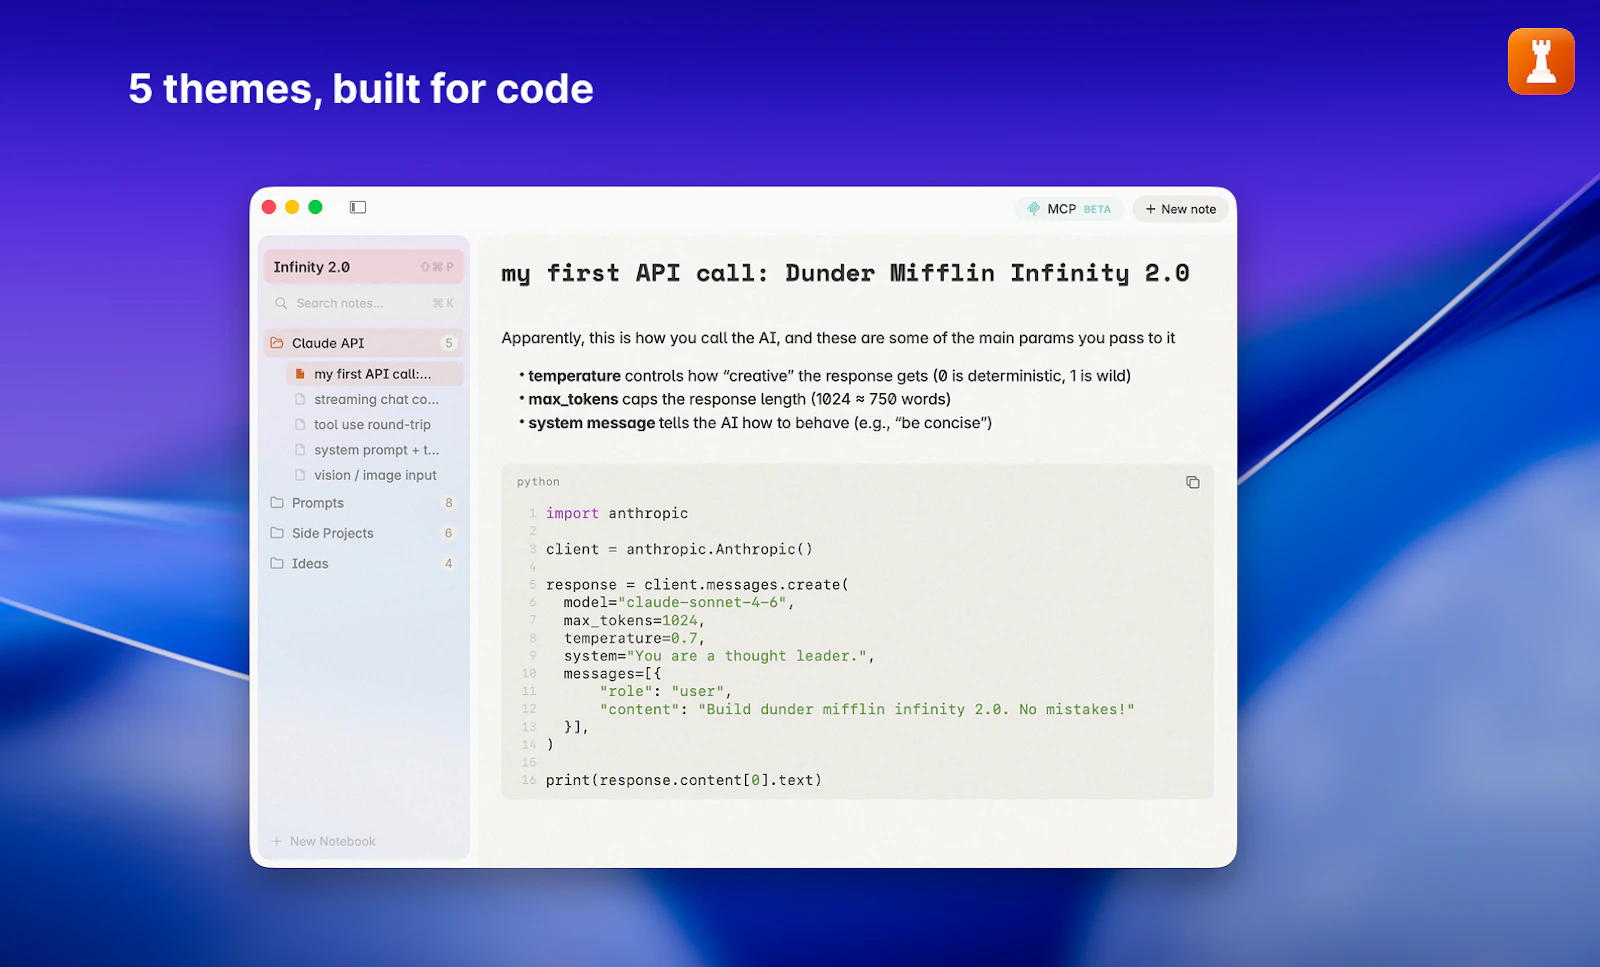
Task: Open the Infinity 2.0 workspace switcher
Action: [364, 267]
